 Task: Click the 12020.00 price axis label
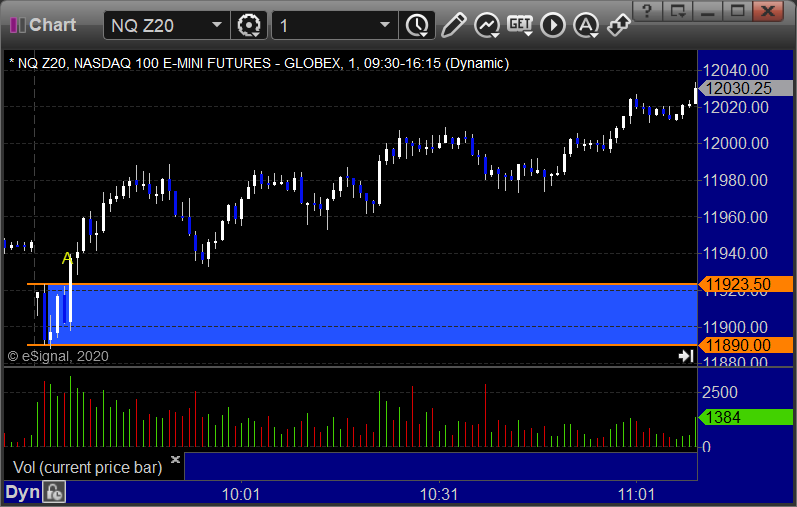point(735,107)
